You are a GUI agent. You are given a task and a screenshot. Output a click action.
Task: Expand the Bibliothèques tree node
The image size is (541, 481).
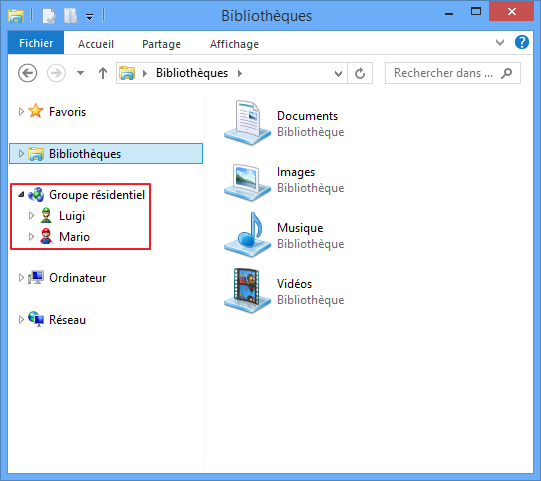coord(21,153)
